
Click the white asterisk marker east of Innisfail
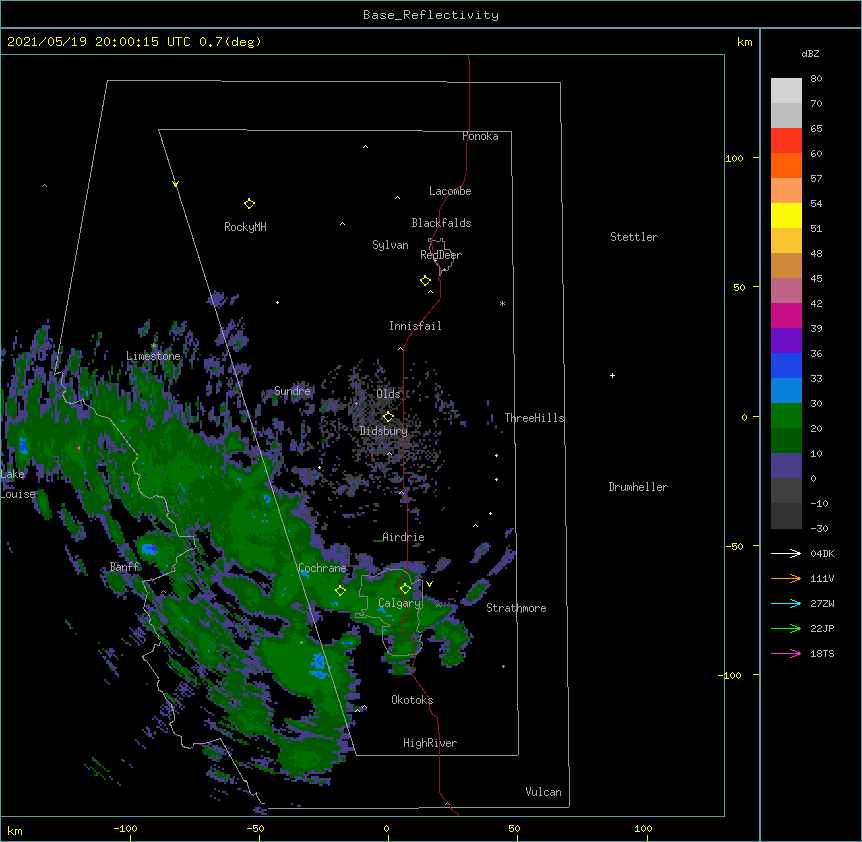[502, 303]
